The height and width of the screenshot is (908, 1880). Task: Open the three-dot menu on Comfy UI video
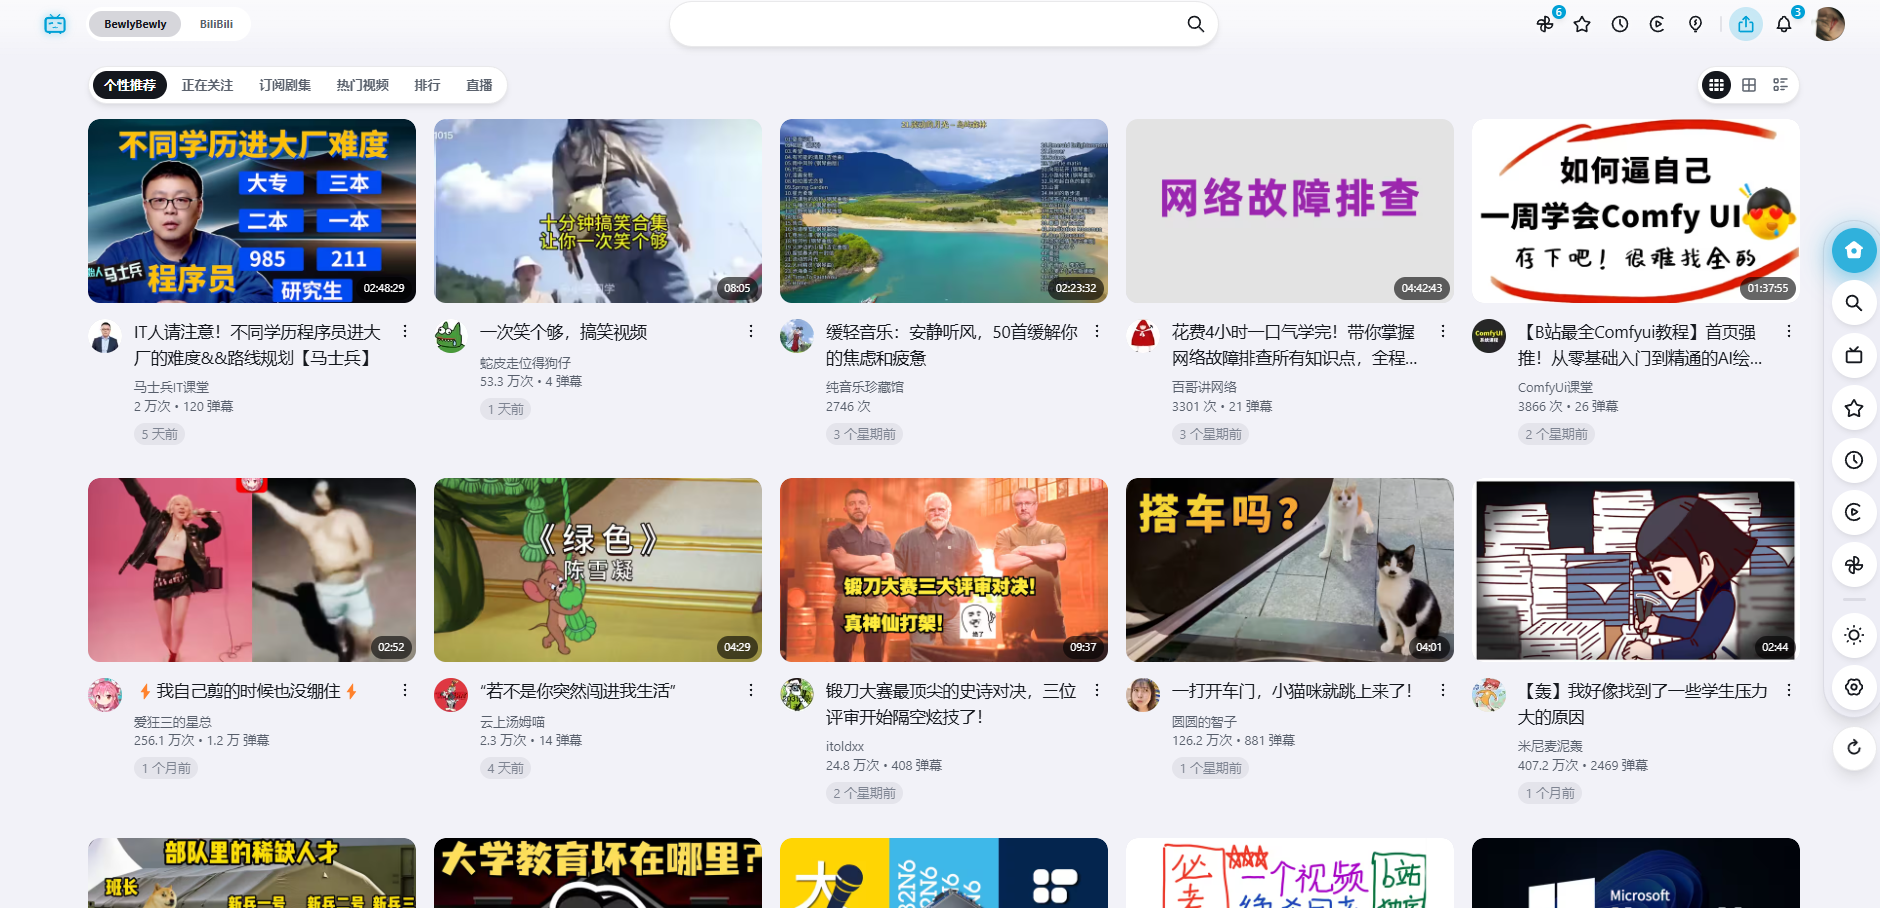coord(1788,331)
